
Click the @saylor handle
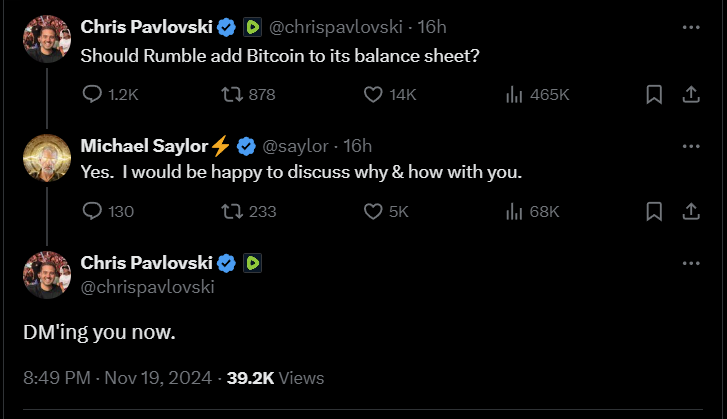[296, 146]
